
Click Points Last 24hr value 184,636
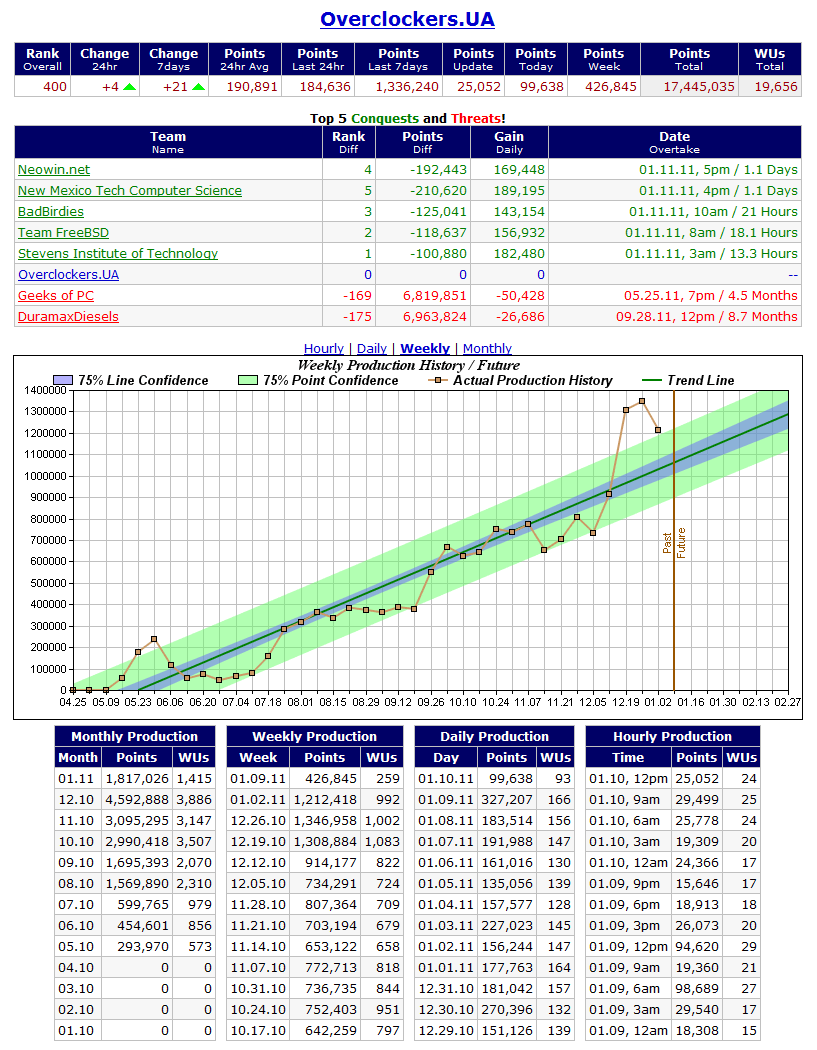[x=325, y=86]
